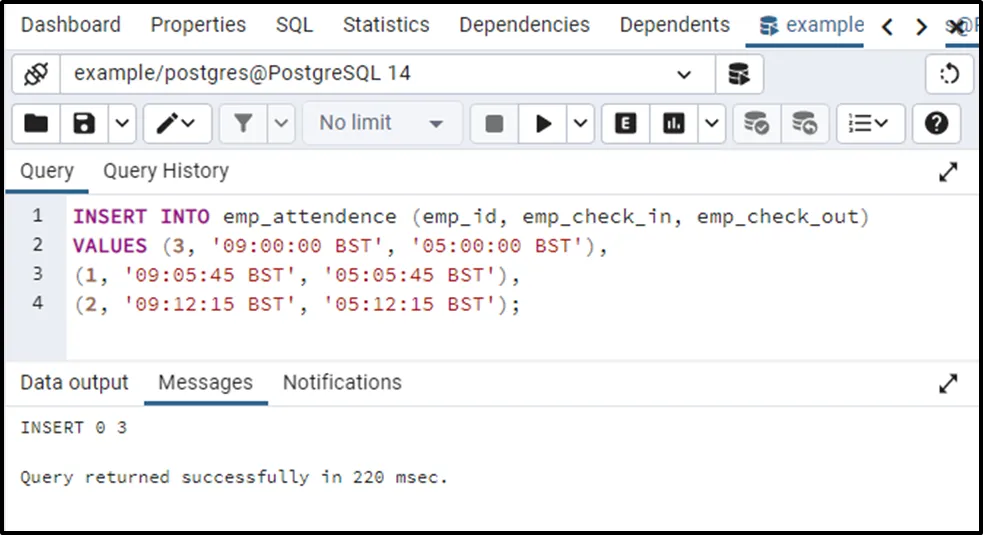Expand the example/postgres@PostgreSQL 14 connection dropdown
Viewport: 983px width, 535px height.
pos(684,74)
